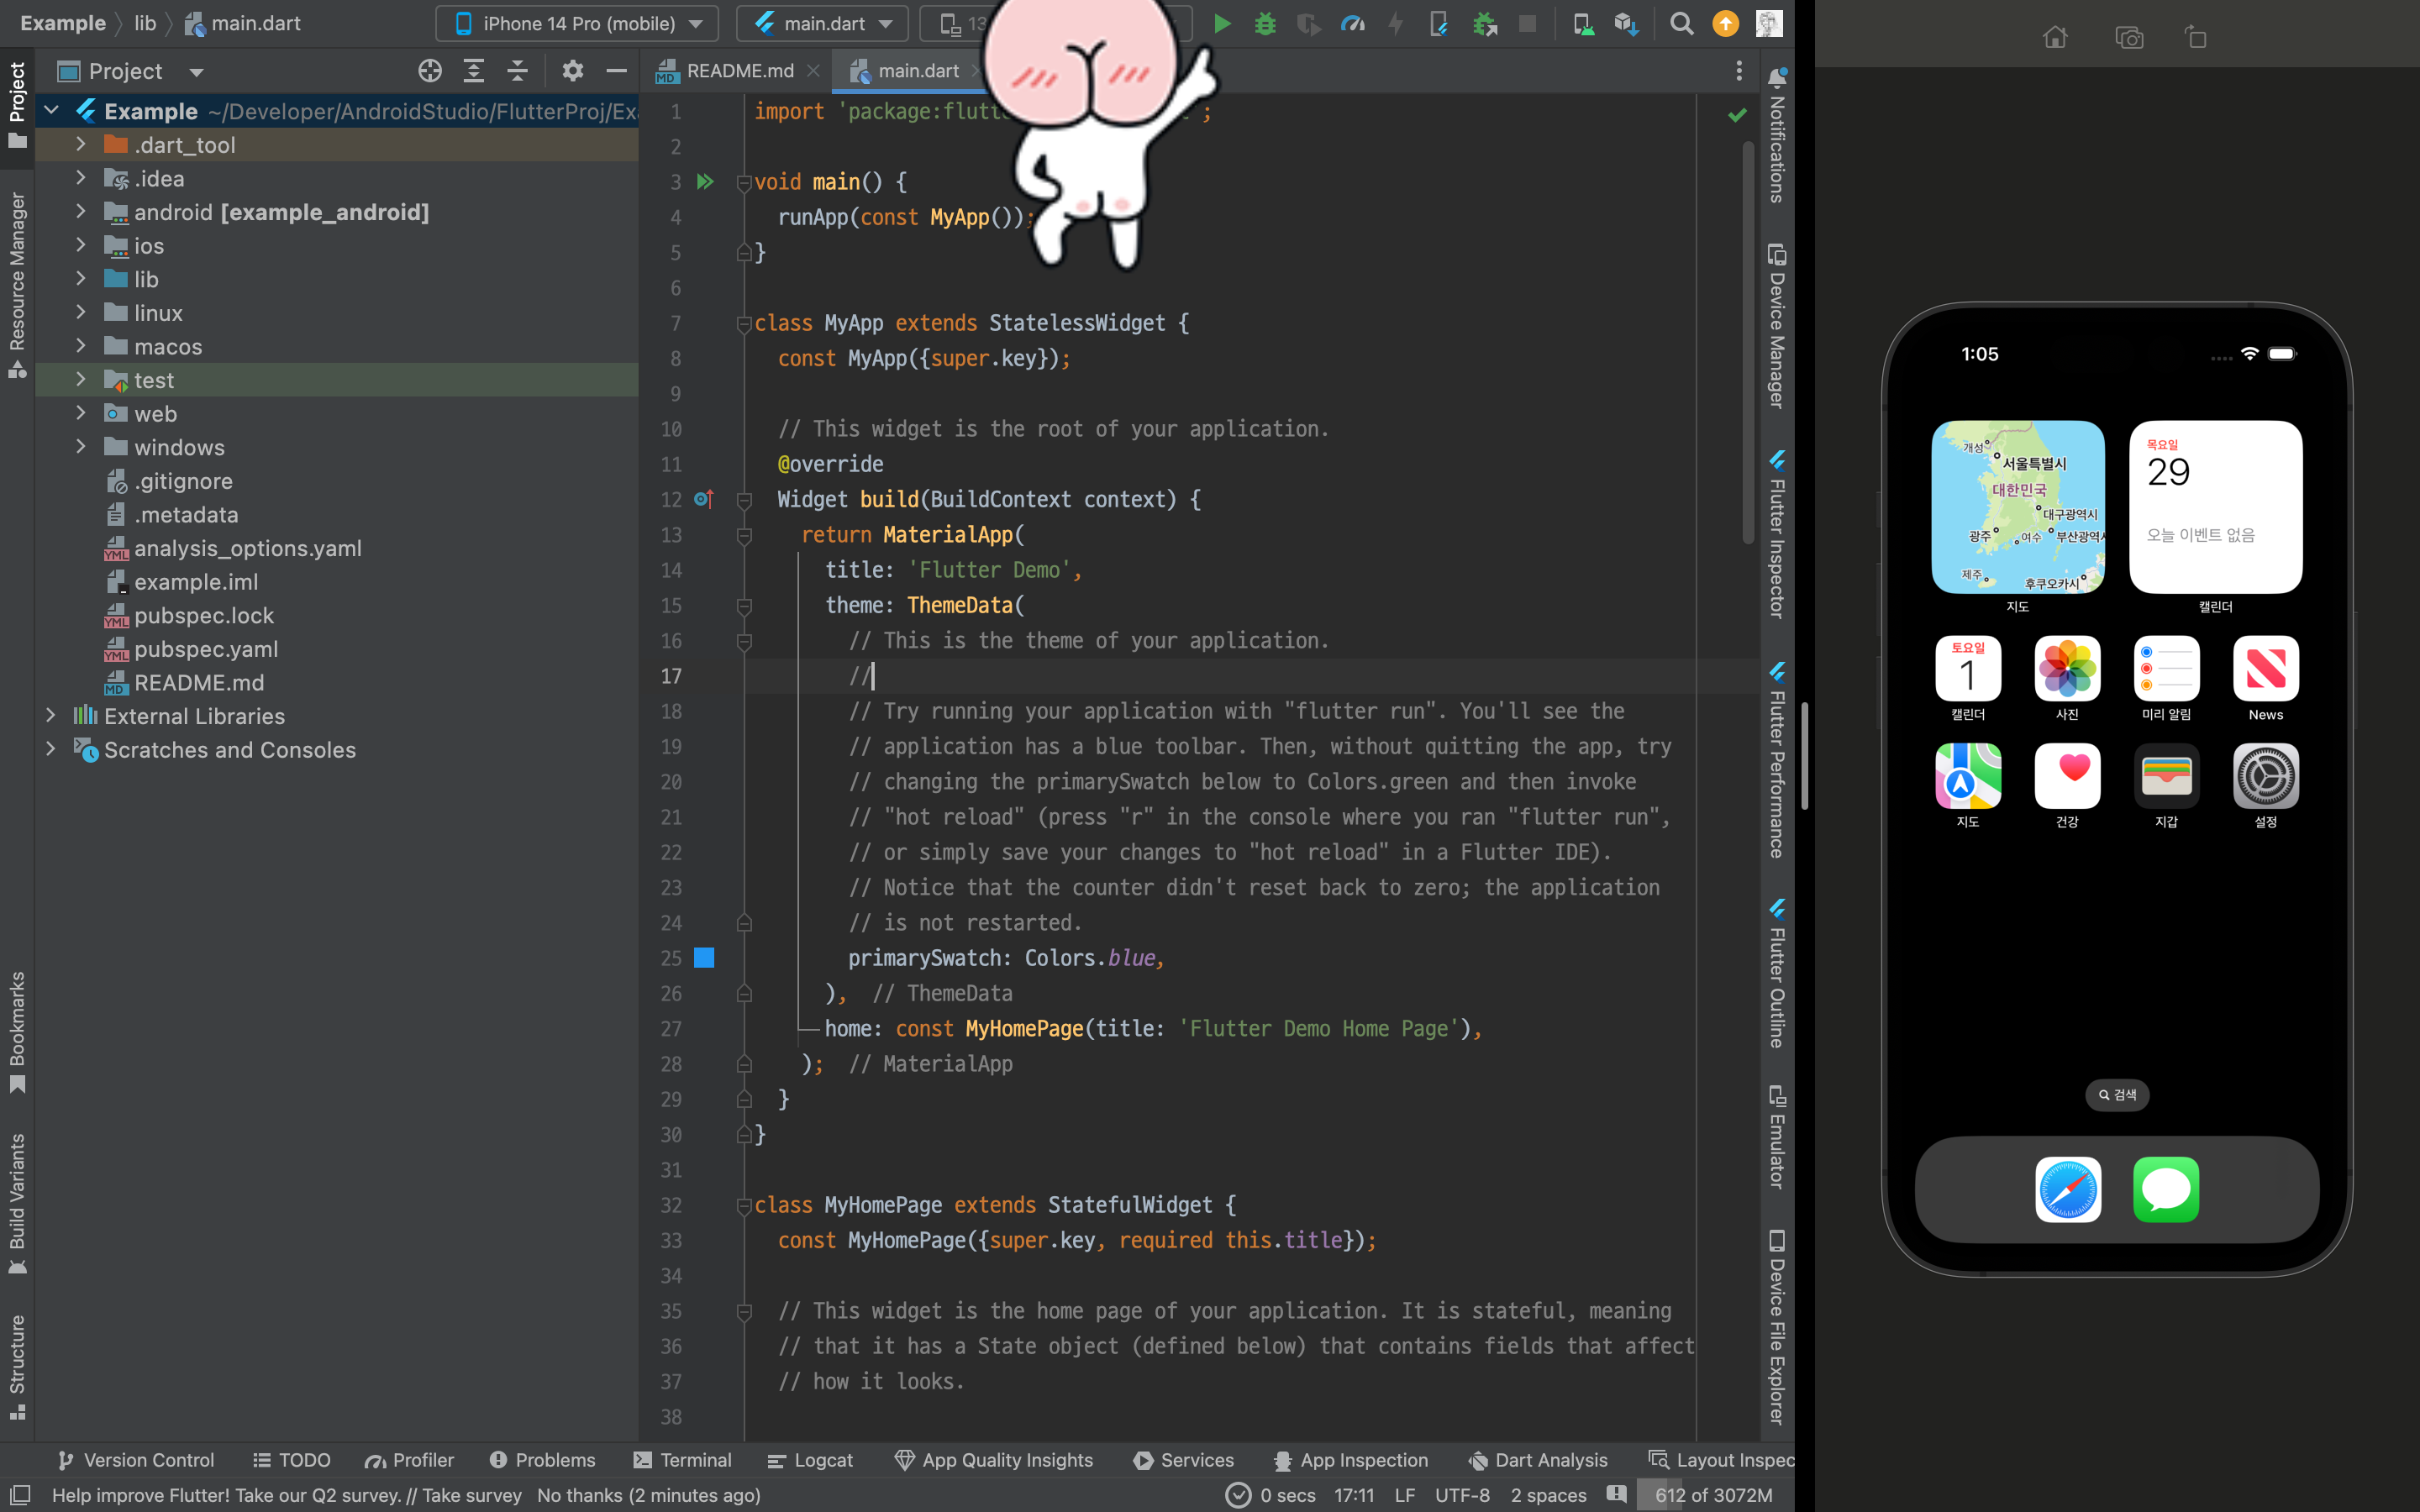2420x1512 pixels.
Task: Open the iPhone 14 Pro device dropdown
Action: tap(578, 23)
